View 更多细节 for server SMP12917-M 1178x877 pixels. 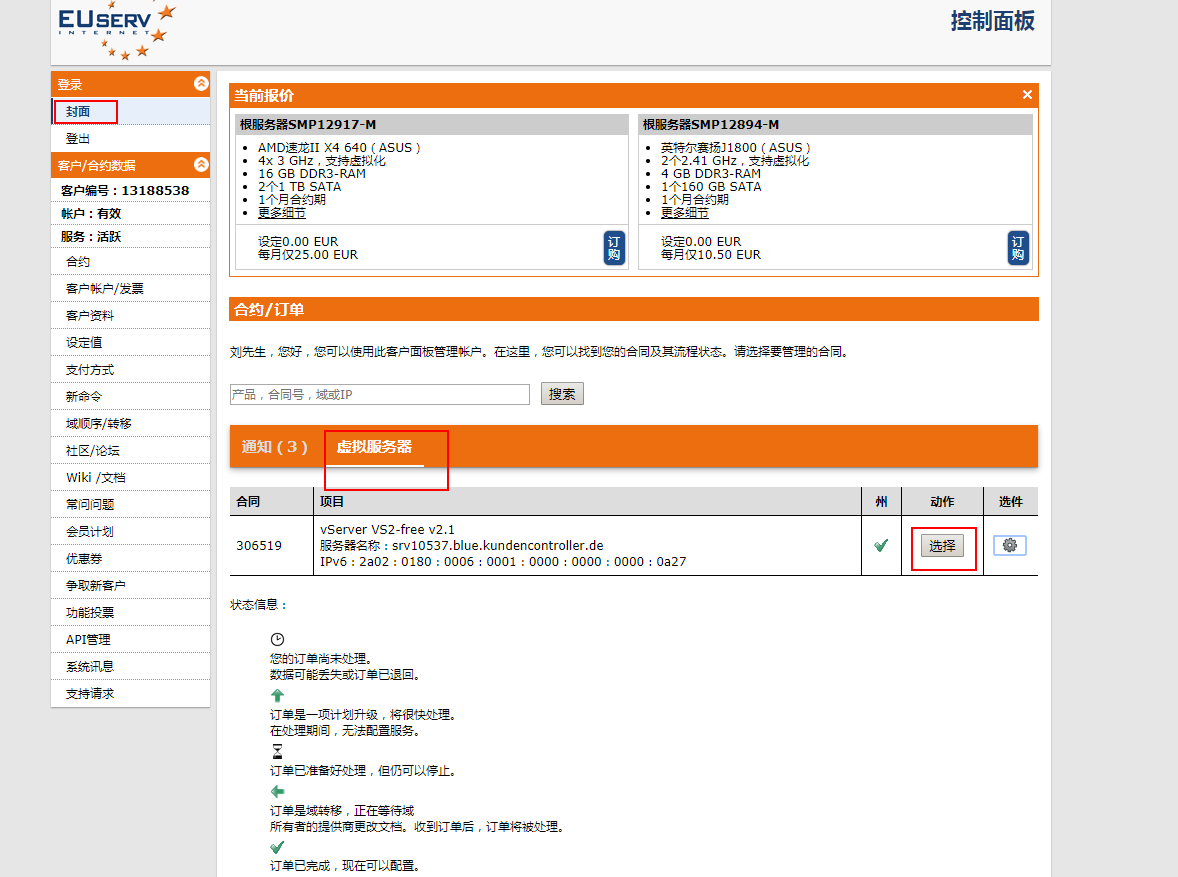click(x=282, y=213)
